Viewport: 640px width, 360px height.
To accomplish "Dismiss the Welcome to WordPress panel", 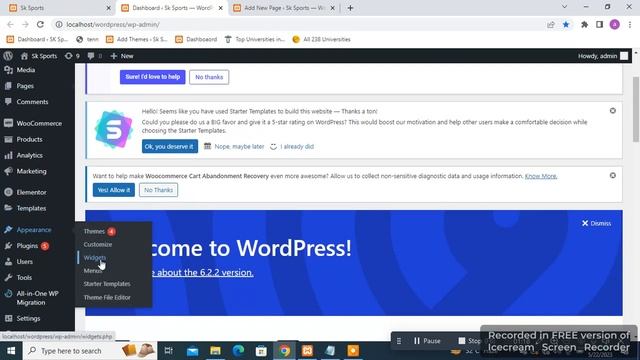I will (596, 223).
